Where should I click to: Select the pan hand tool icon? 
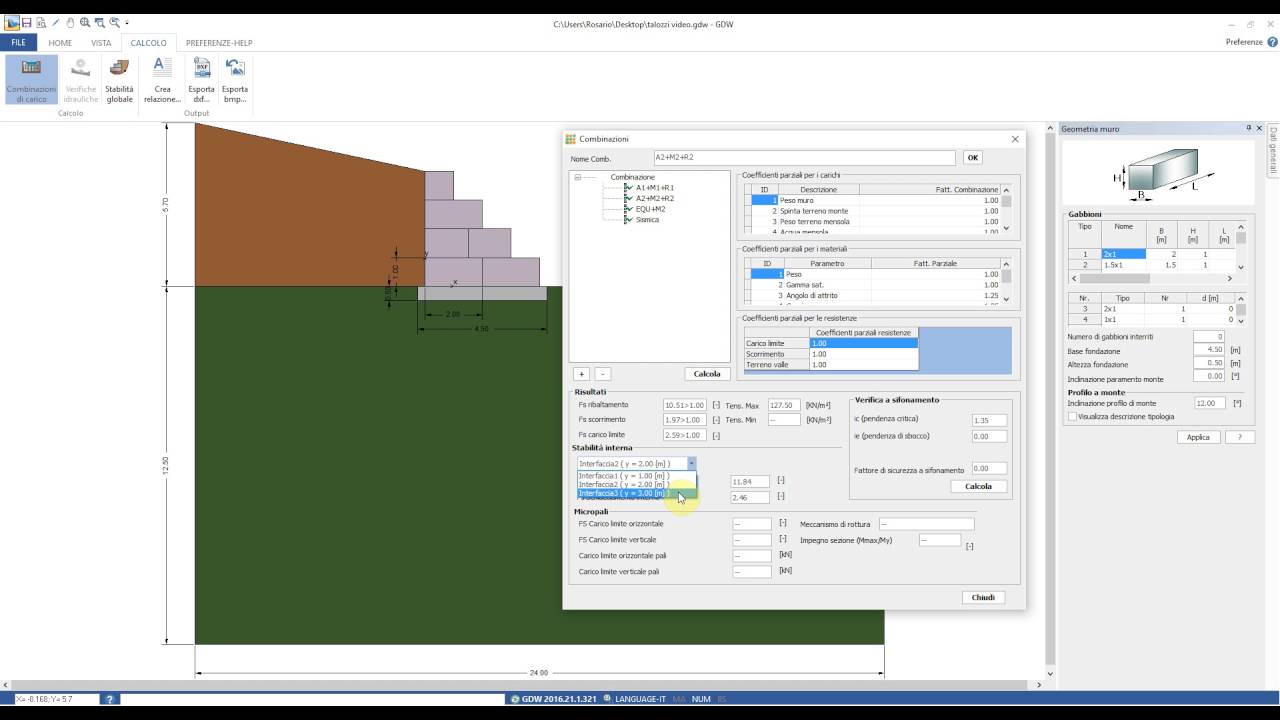click(x=71, y=22)
